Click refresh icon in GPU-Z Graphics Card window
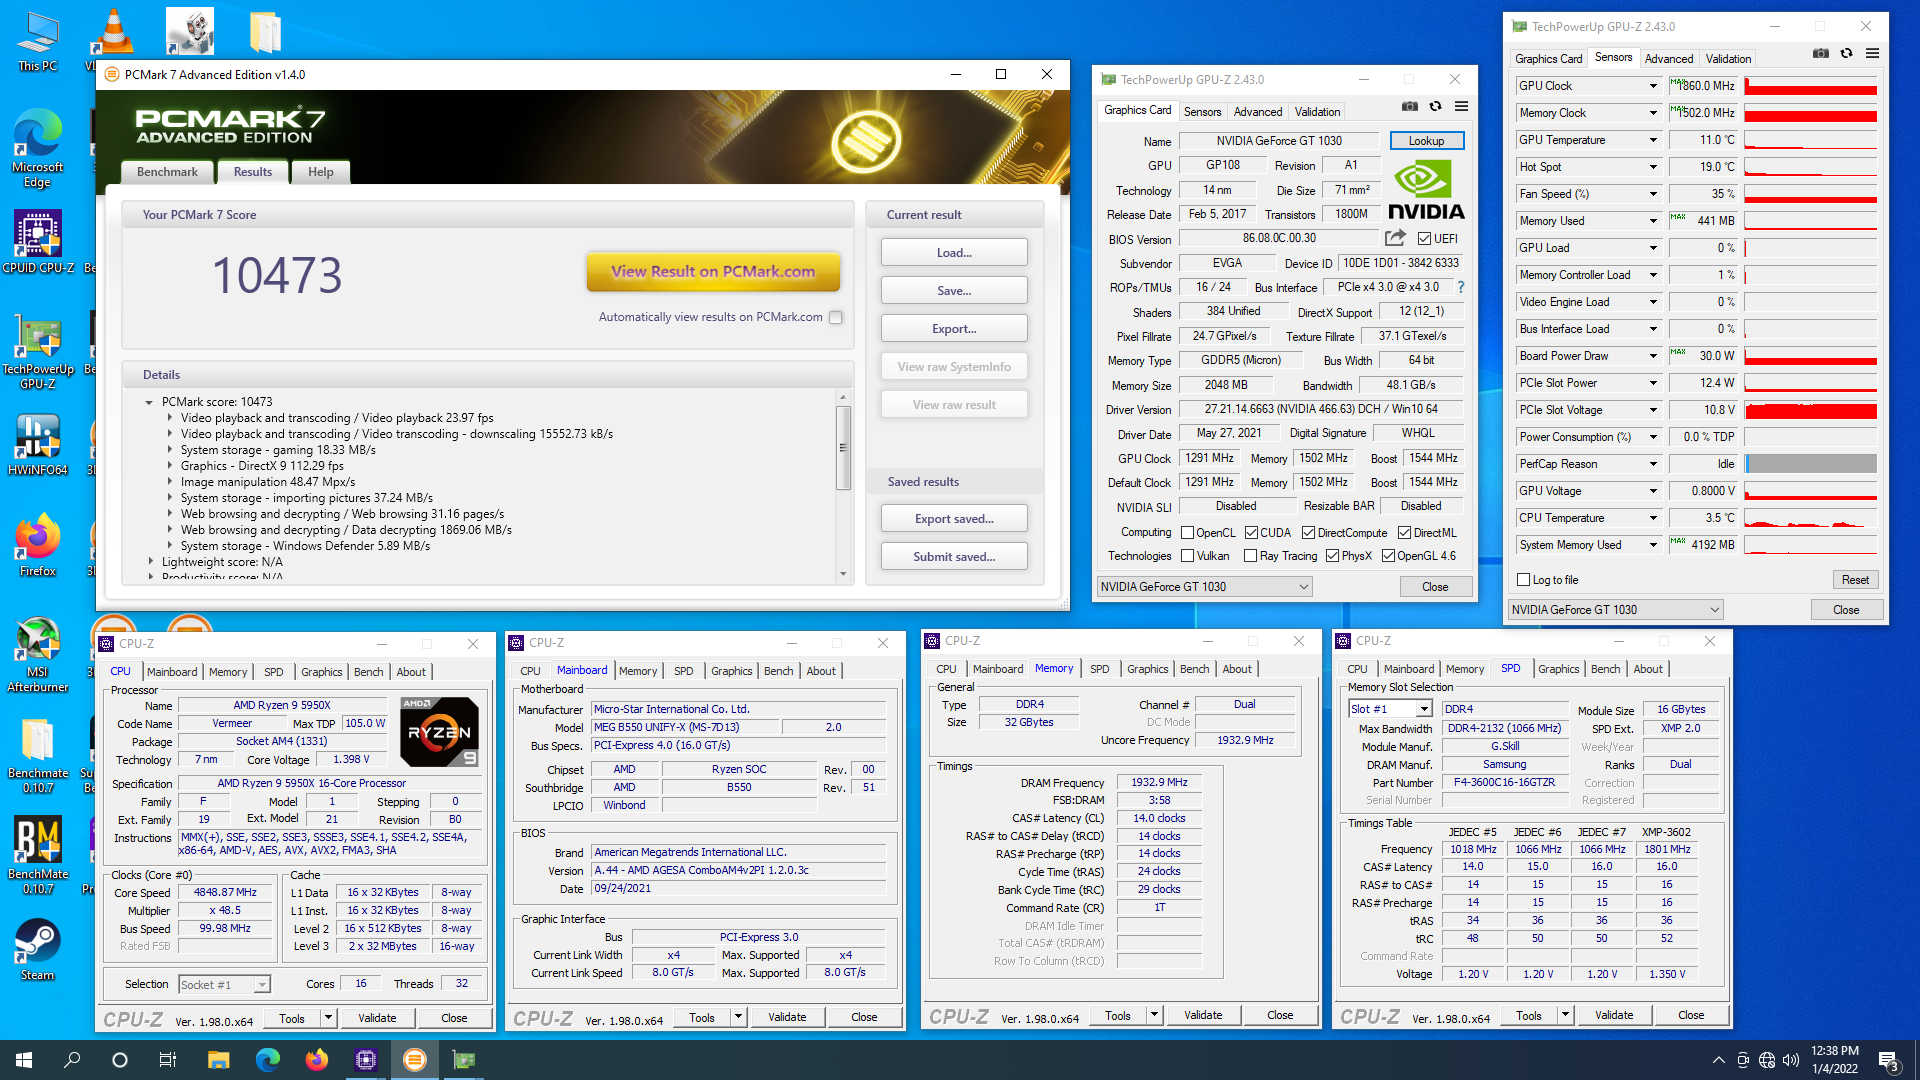The height and width of the screenshot is (1080, 1920). (1435, 107)
